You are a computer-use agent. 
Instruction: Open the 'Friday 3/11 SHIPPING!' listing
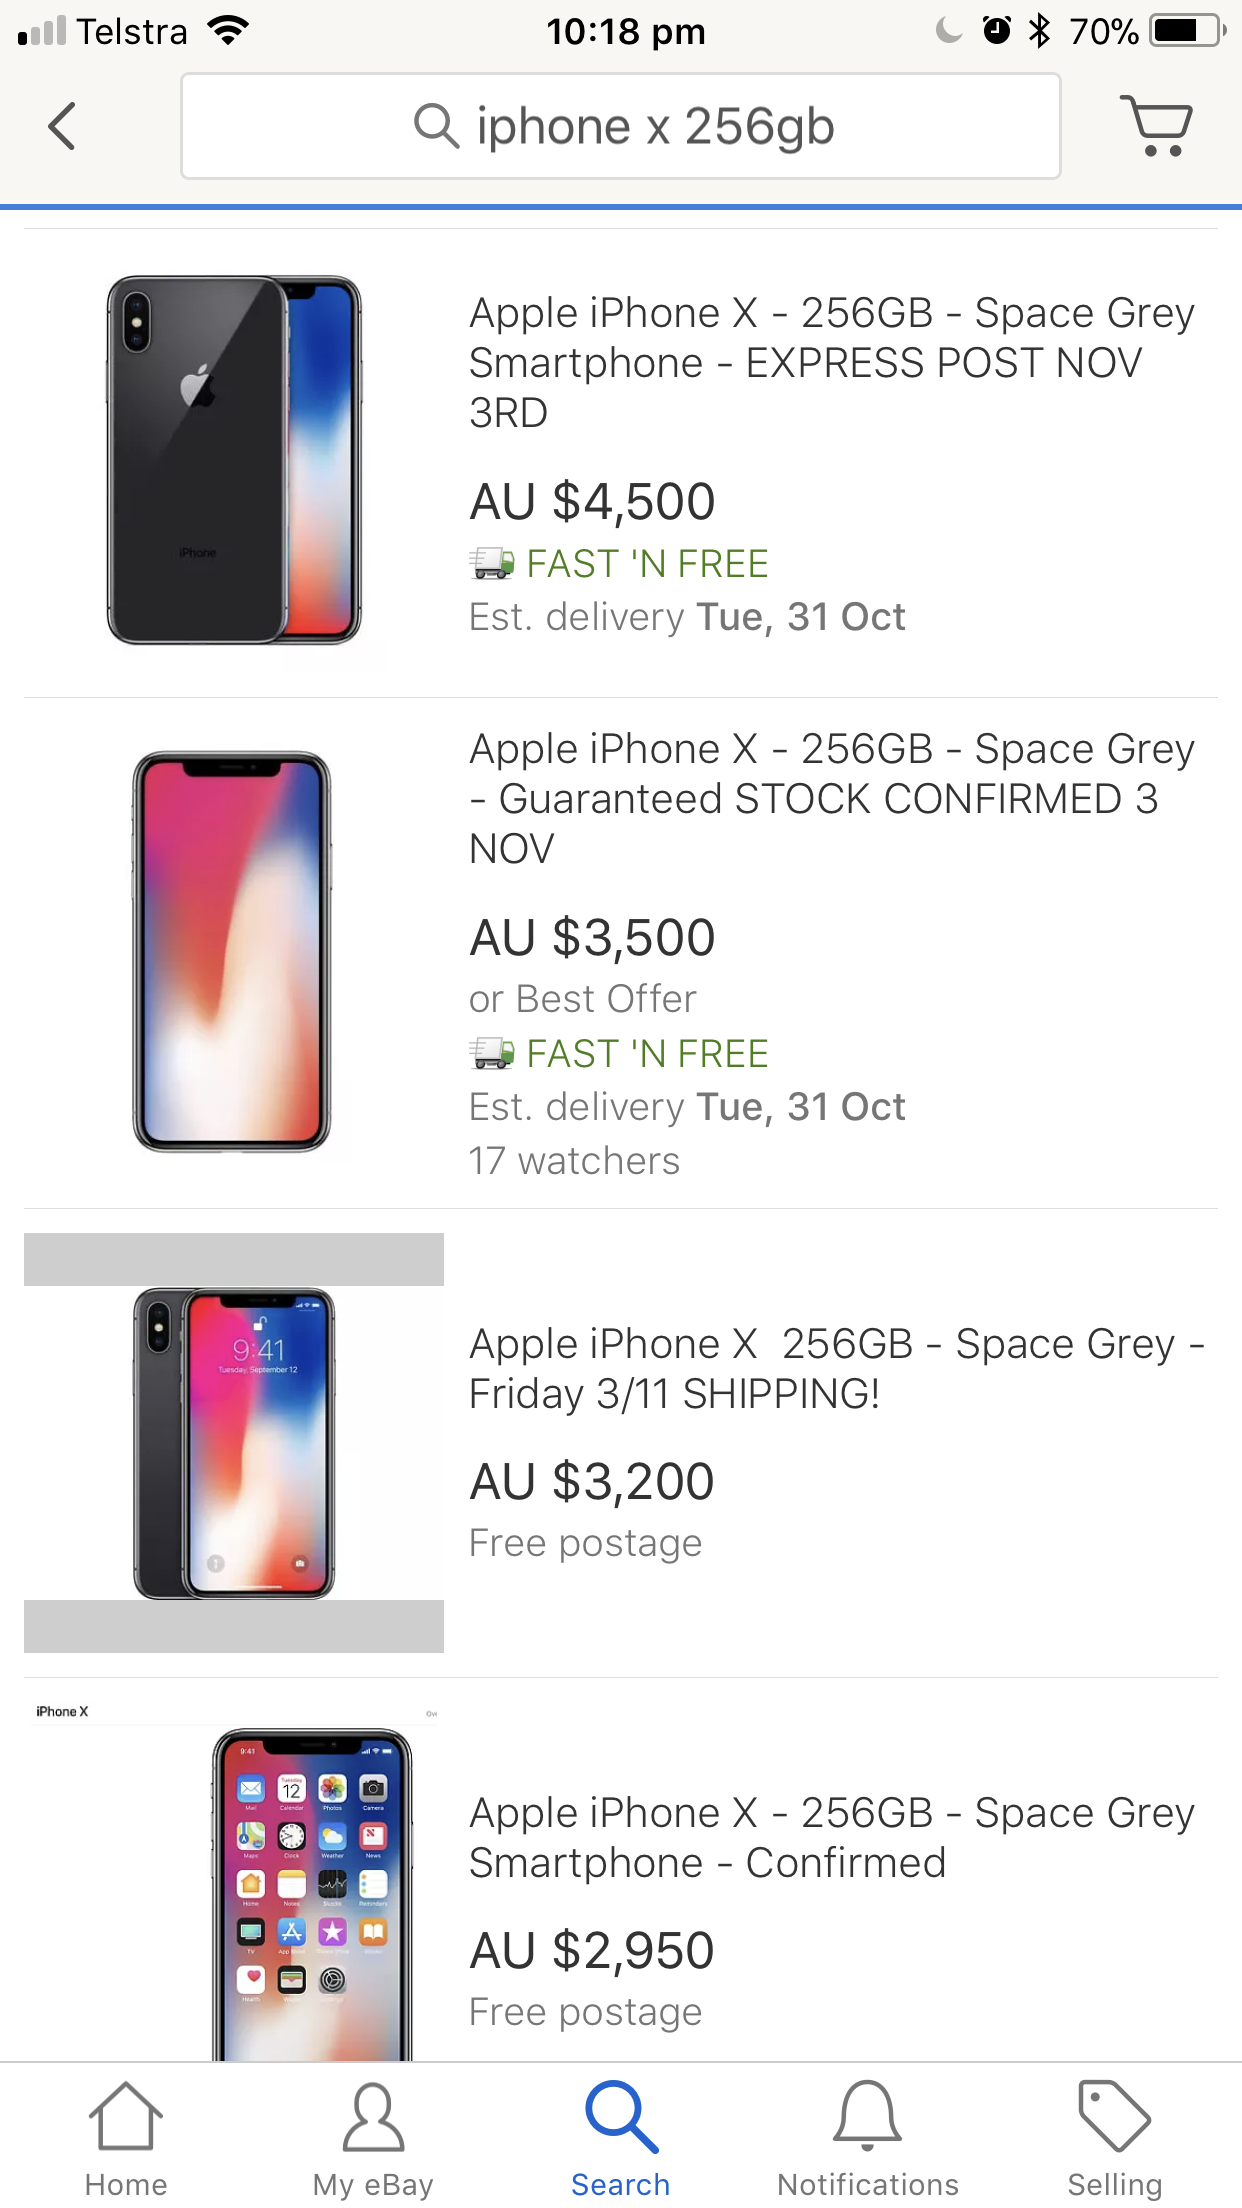click(836, 1368)
